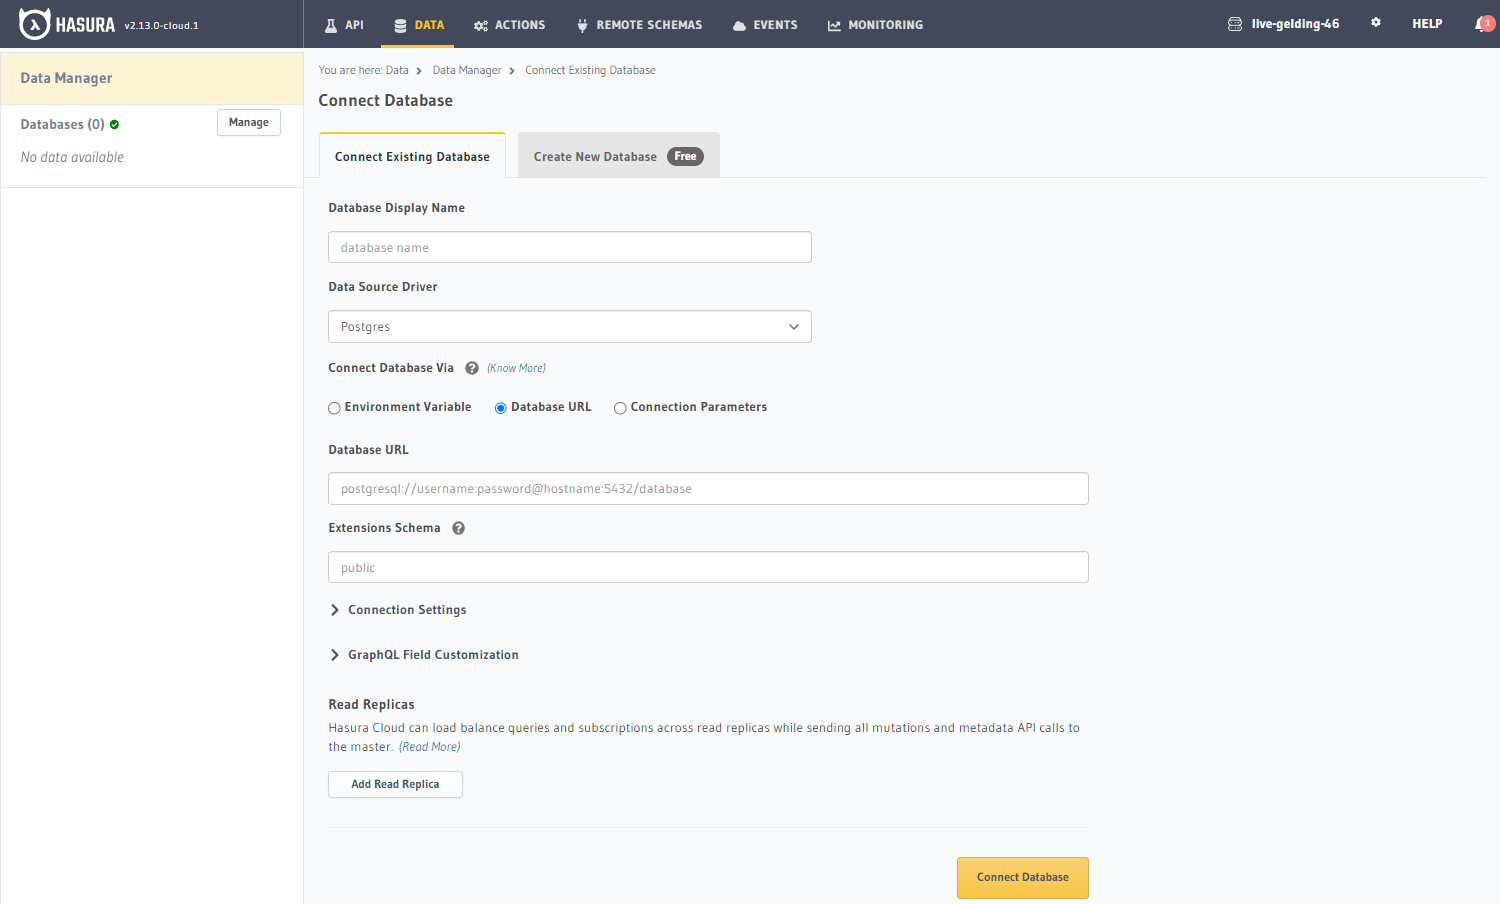Open the Data Source Driver dropdown
Viewport: 1500px width, 904px height.
click(x=569, y=327)
